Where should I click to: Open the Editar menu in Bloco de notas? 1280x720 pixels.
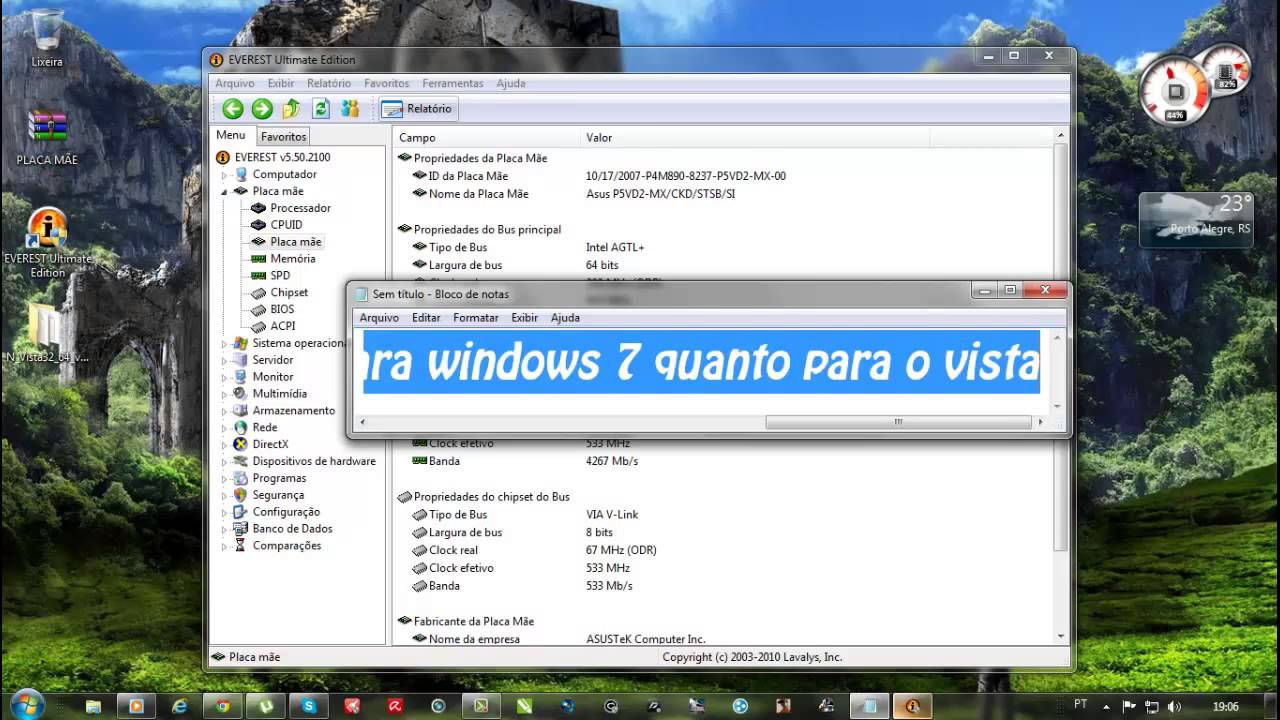(x=426, y=317)
